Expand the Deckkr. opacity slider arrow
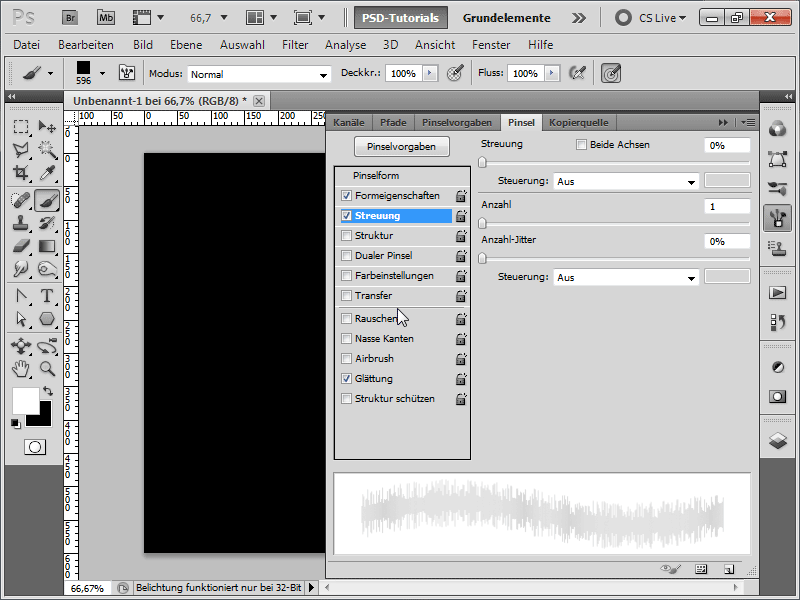 coord(430,73)
